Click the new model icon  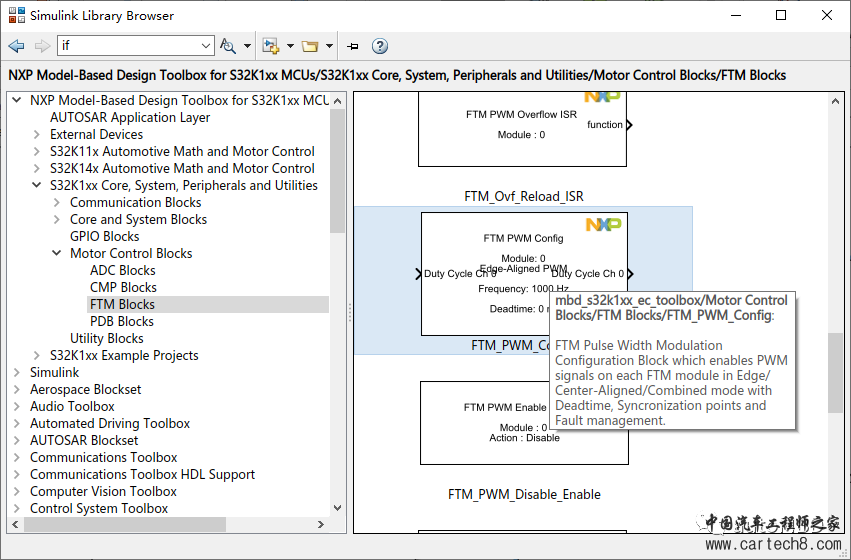[270, 46]
